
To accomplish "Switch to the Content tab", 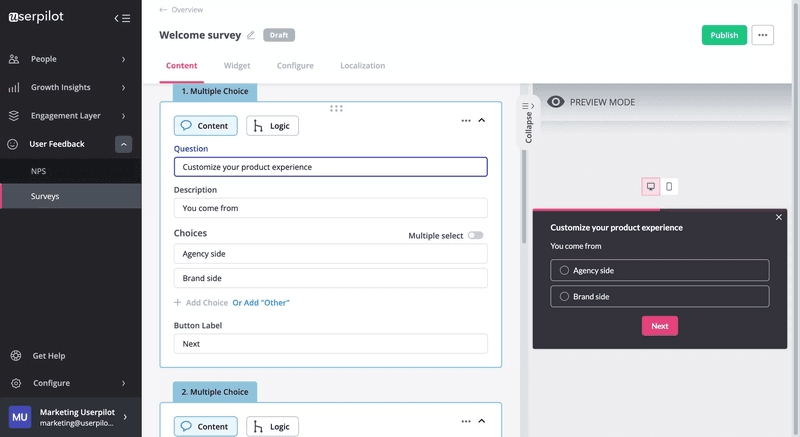I will (182, 66).
